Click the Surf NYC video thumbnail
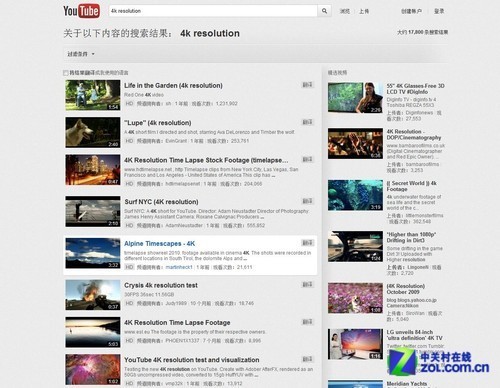 click(x=93, y=212)
